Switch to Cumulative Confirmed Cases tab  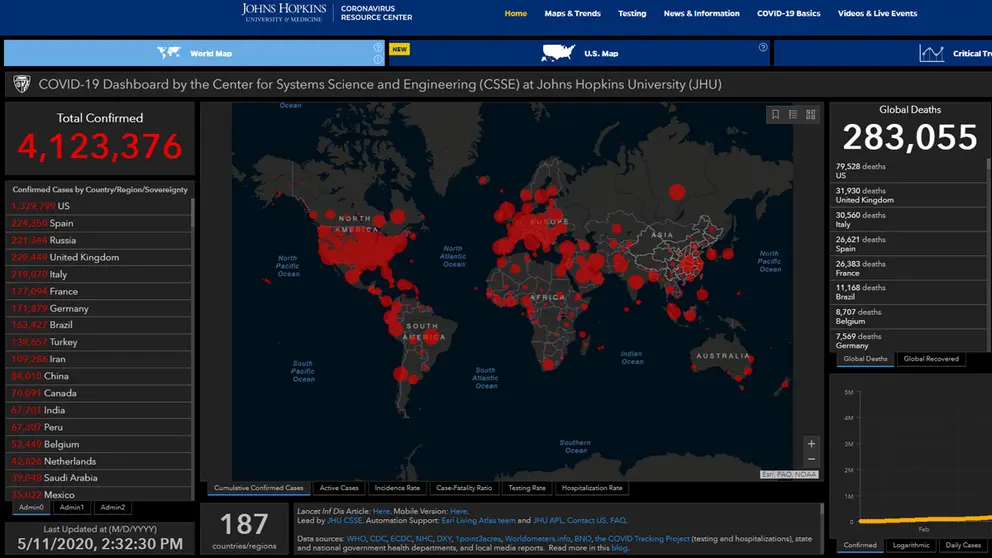[259, 488]
